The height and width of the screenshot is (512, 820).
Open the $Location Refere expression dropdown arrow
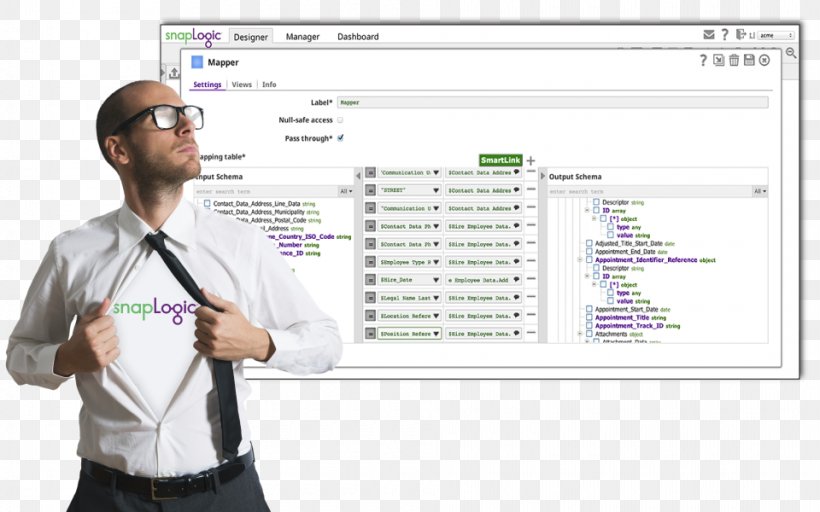436,316
